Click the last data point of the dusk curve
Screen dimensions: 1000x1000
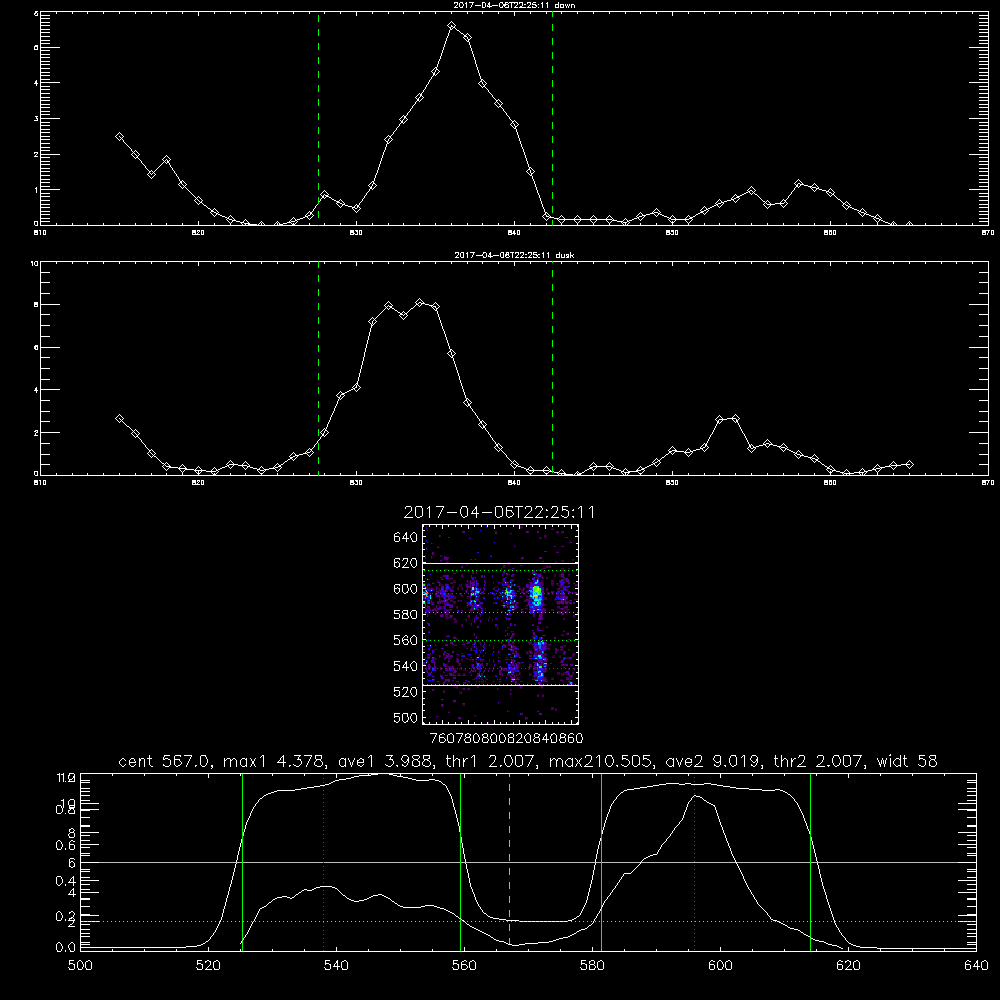(909, 464)
